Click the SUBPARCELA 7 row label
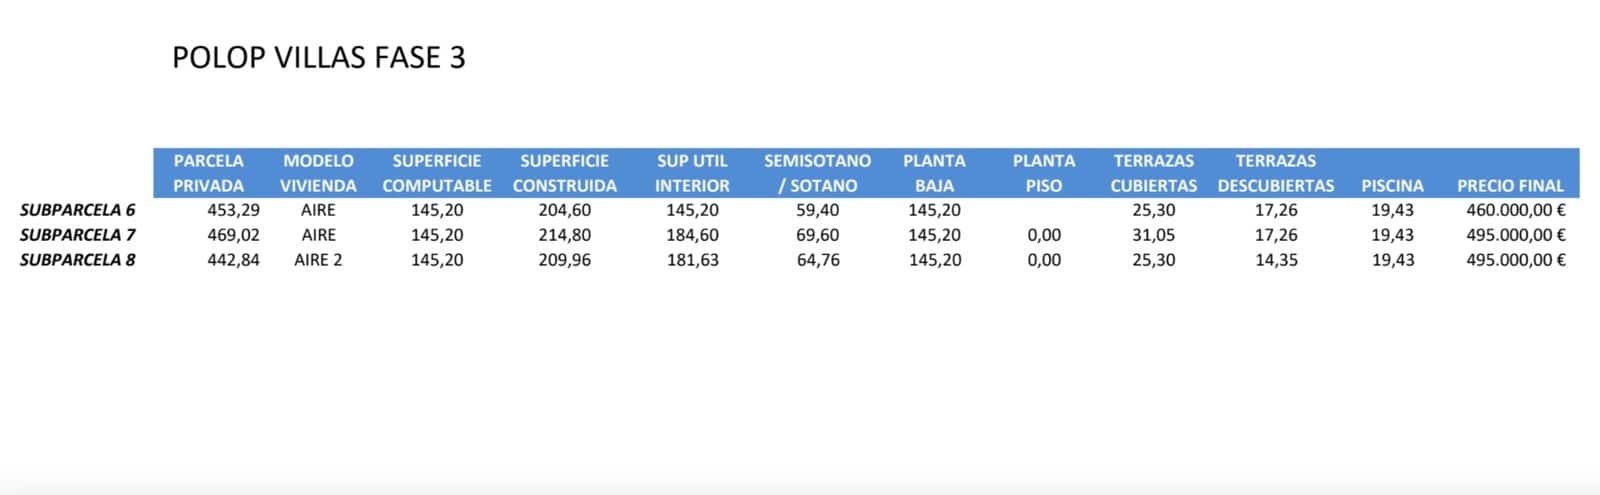Viewport: 1600px width, 495px height. [77, 235]
